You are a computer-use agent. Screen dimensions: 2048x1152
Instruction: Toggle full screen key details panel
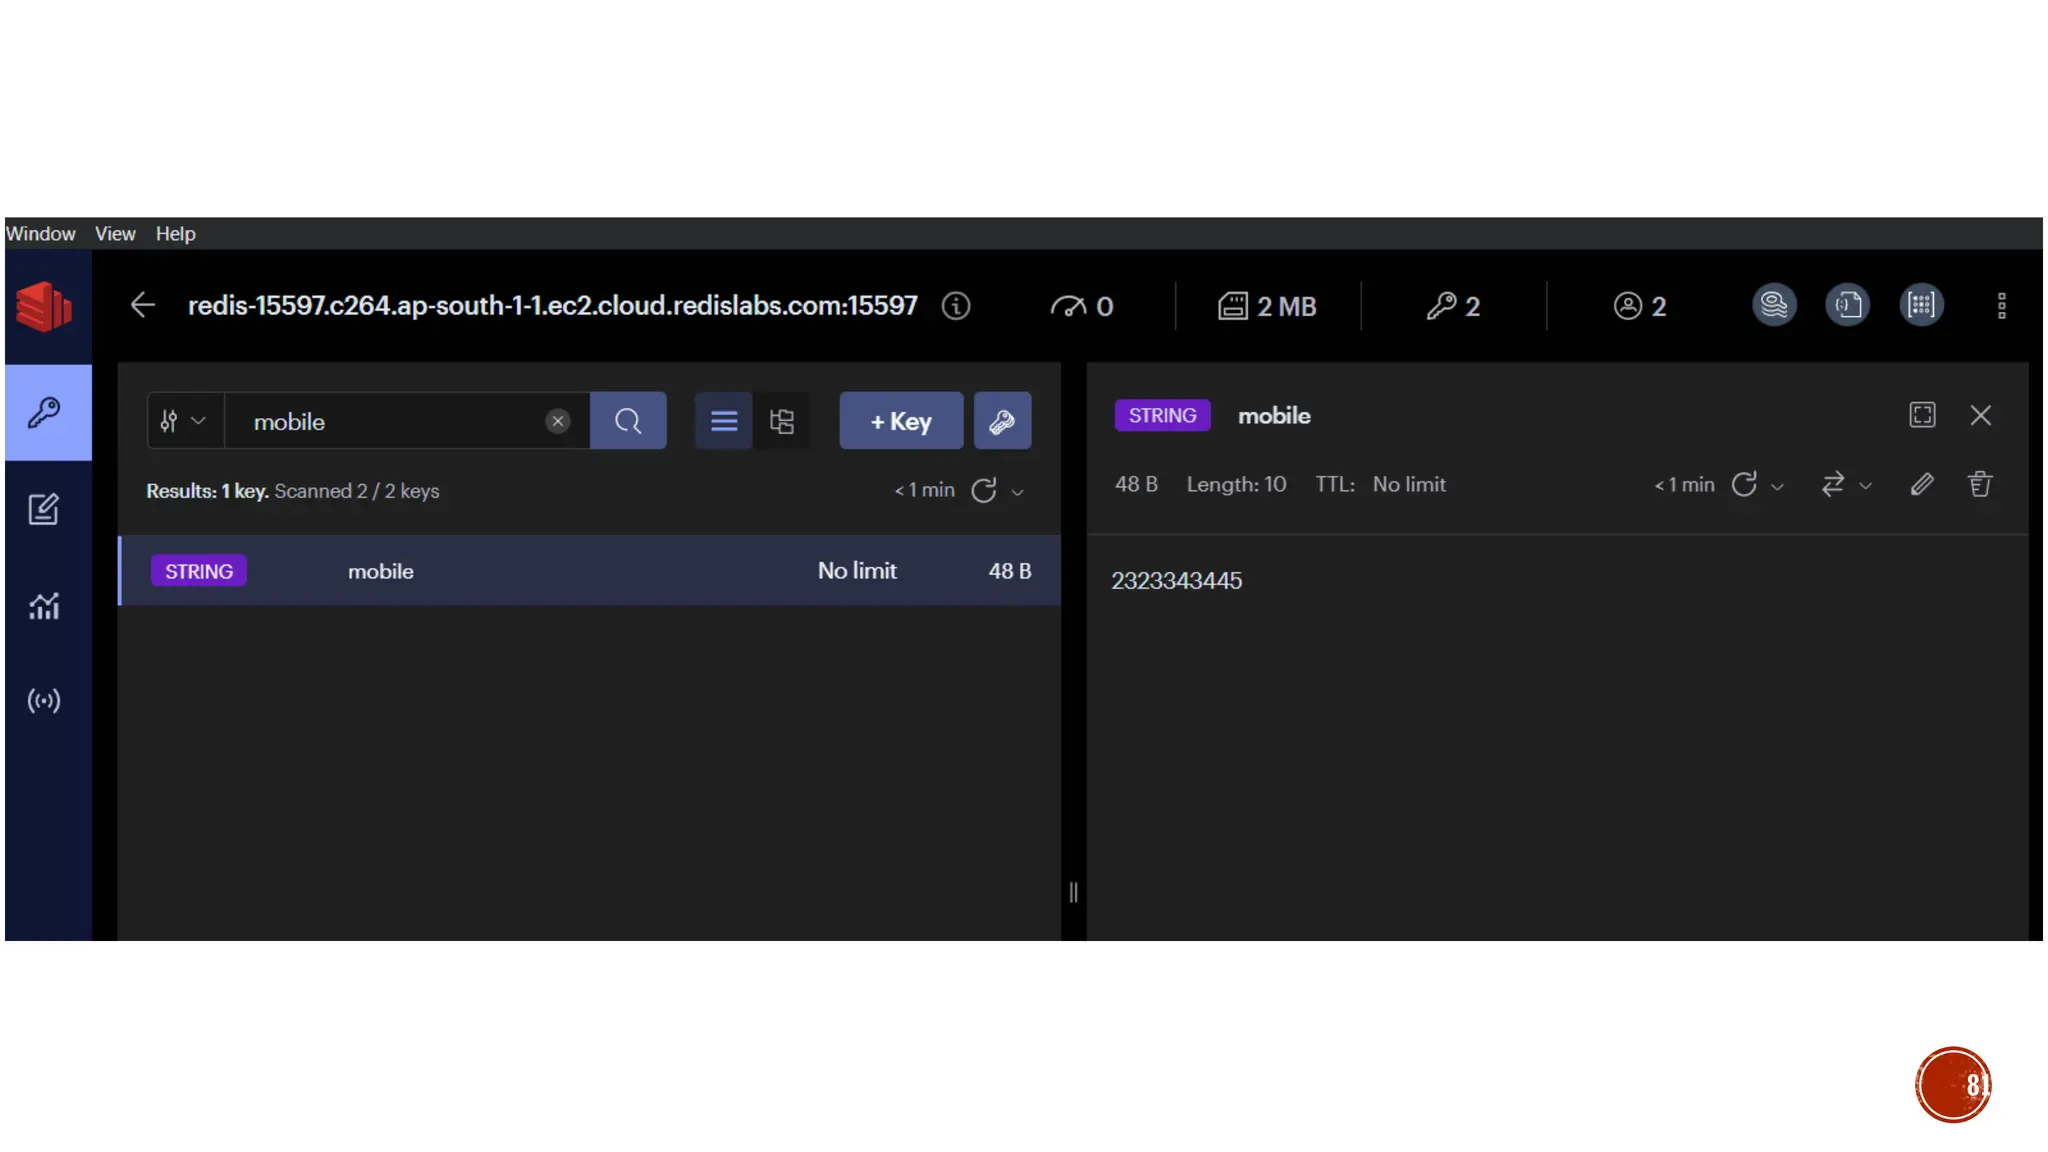(x=1922, y=415)
